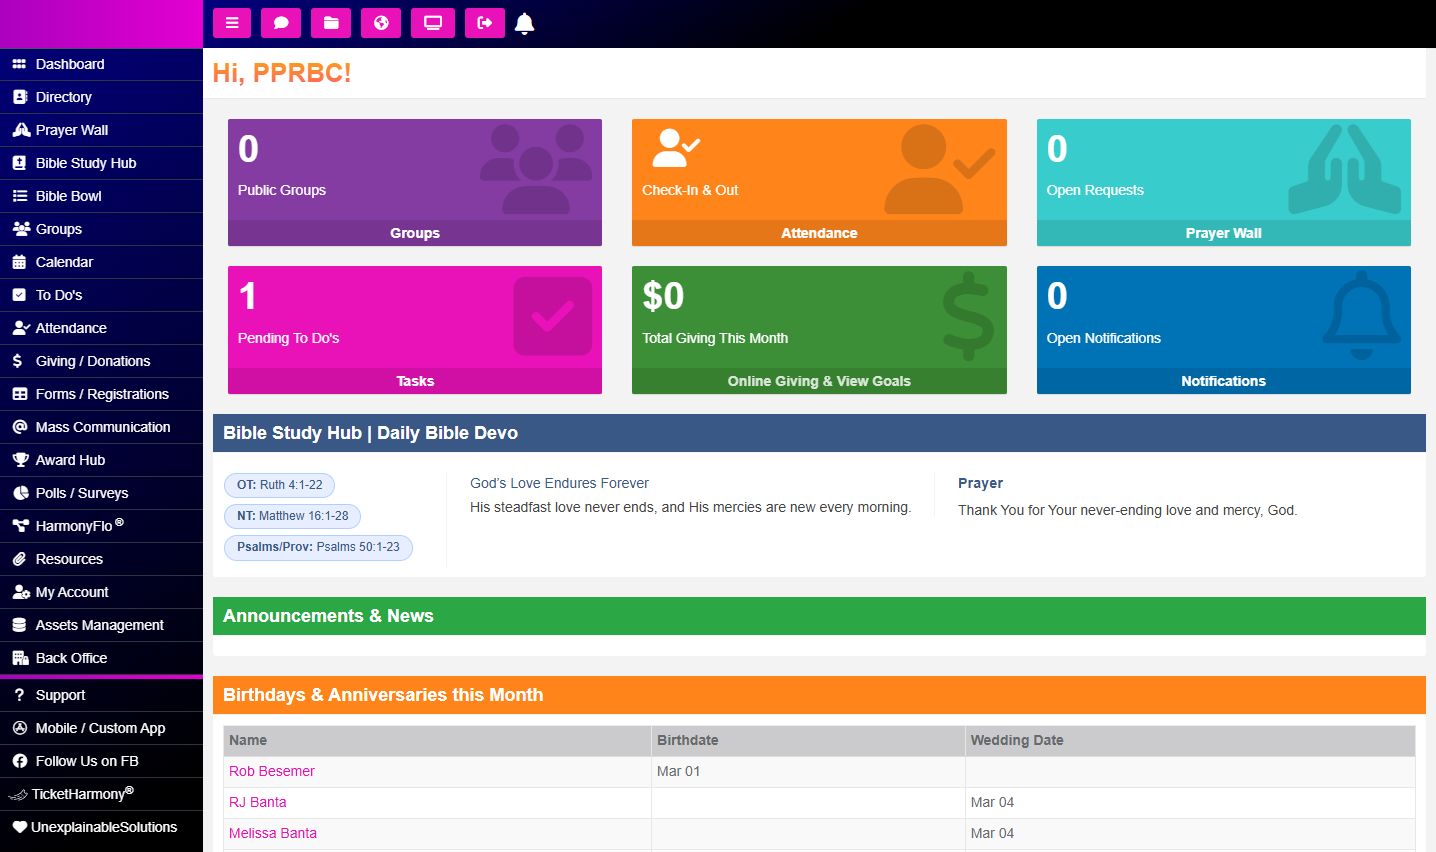Screen dimensions: 1436x852
Task: Open the NT: Matthew 16:1-28 reading
Action: 293,516
